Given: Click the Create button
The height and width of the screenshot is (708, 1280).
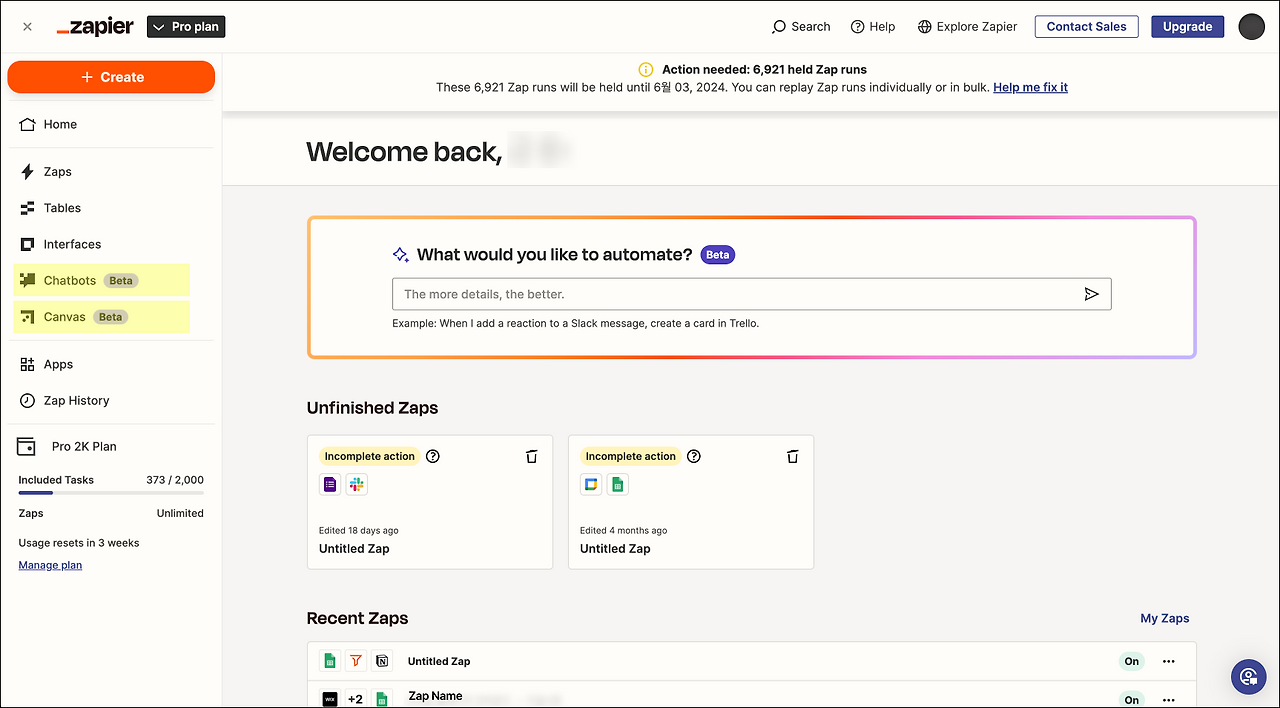Looking at the screenshot, I should [111, 77].
